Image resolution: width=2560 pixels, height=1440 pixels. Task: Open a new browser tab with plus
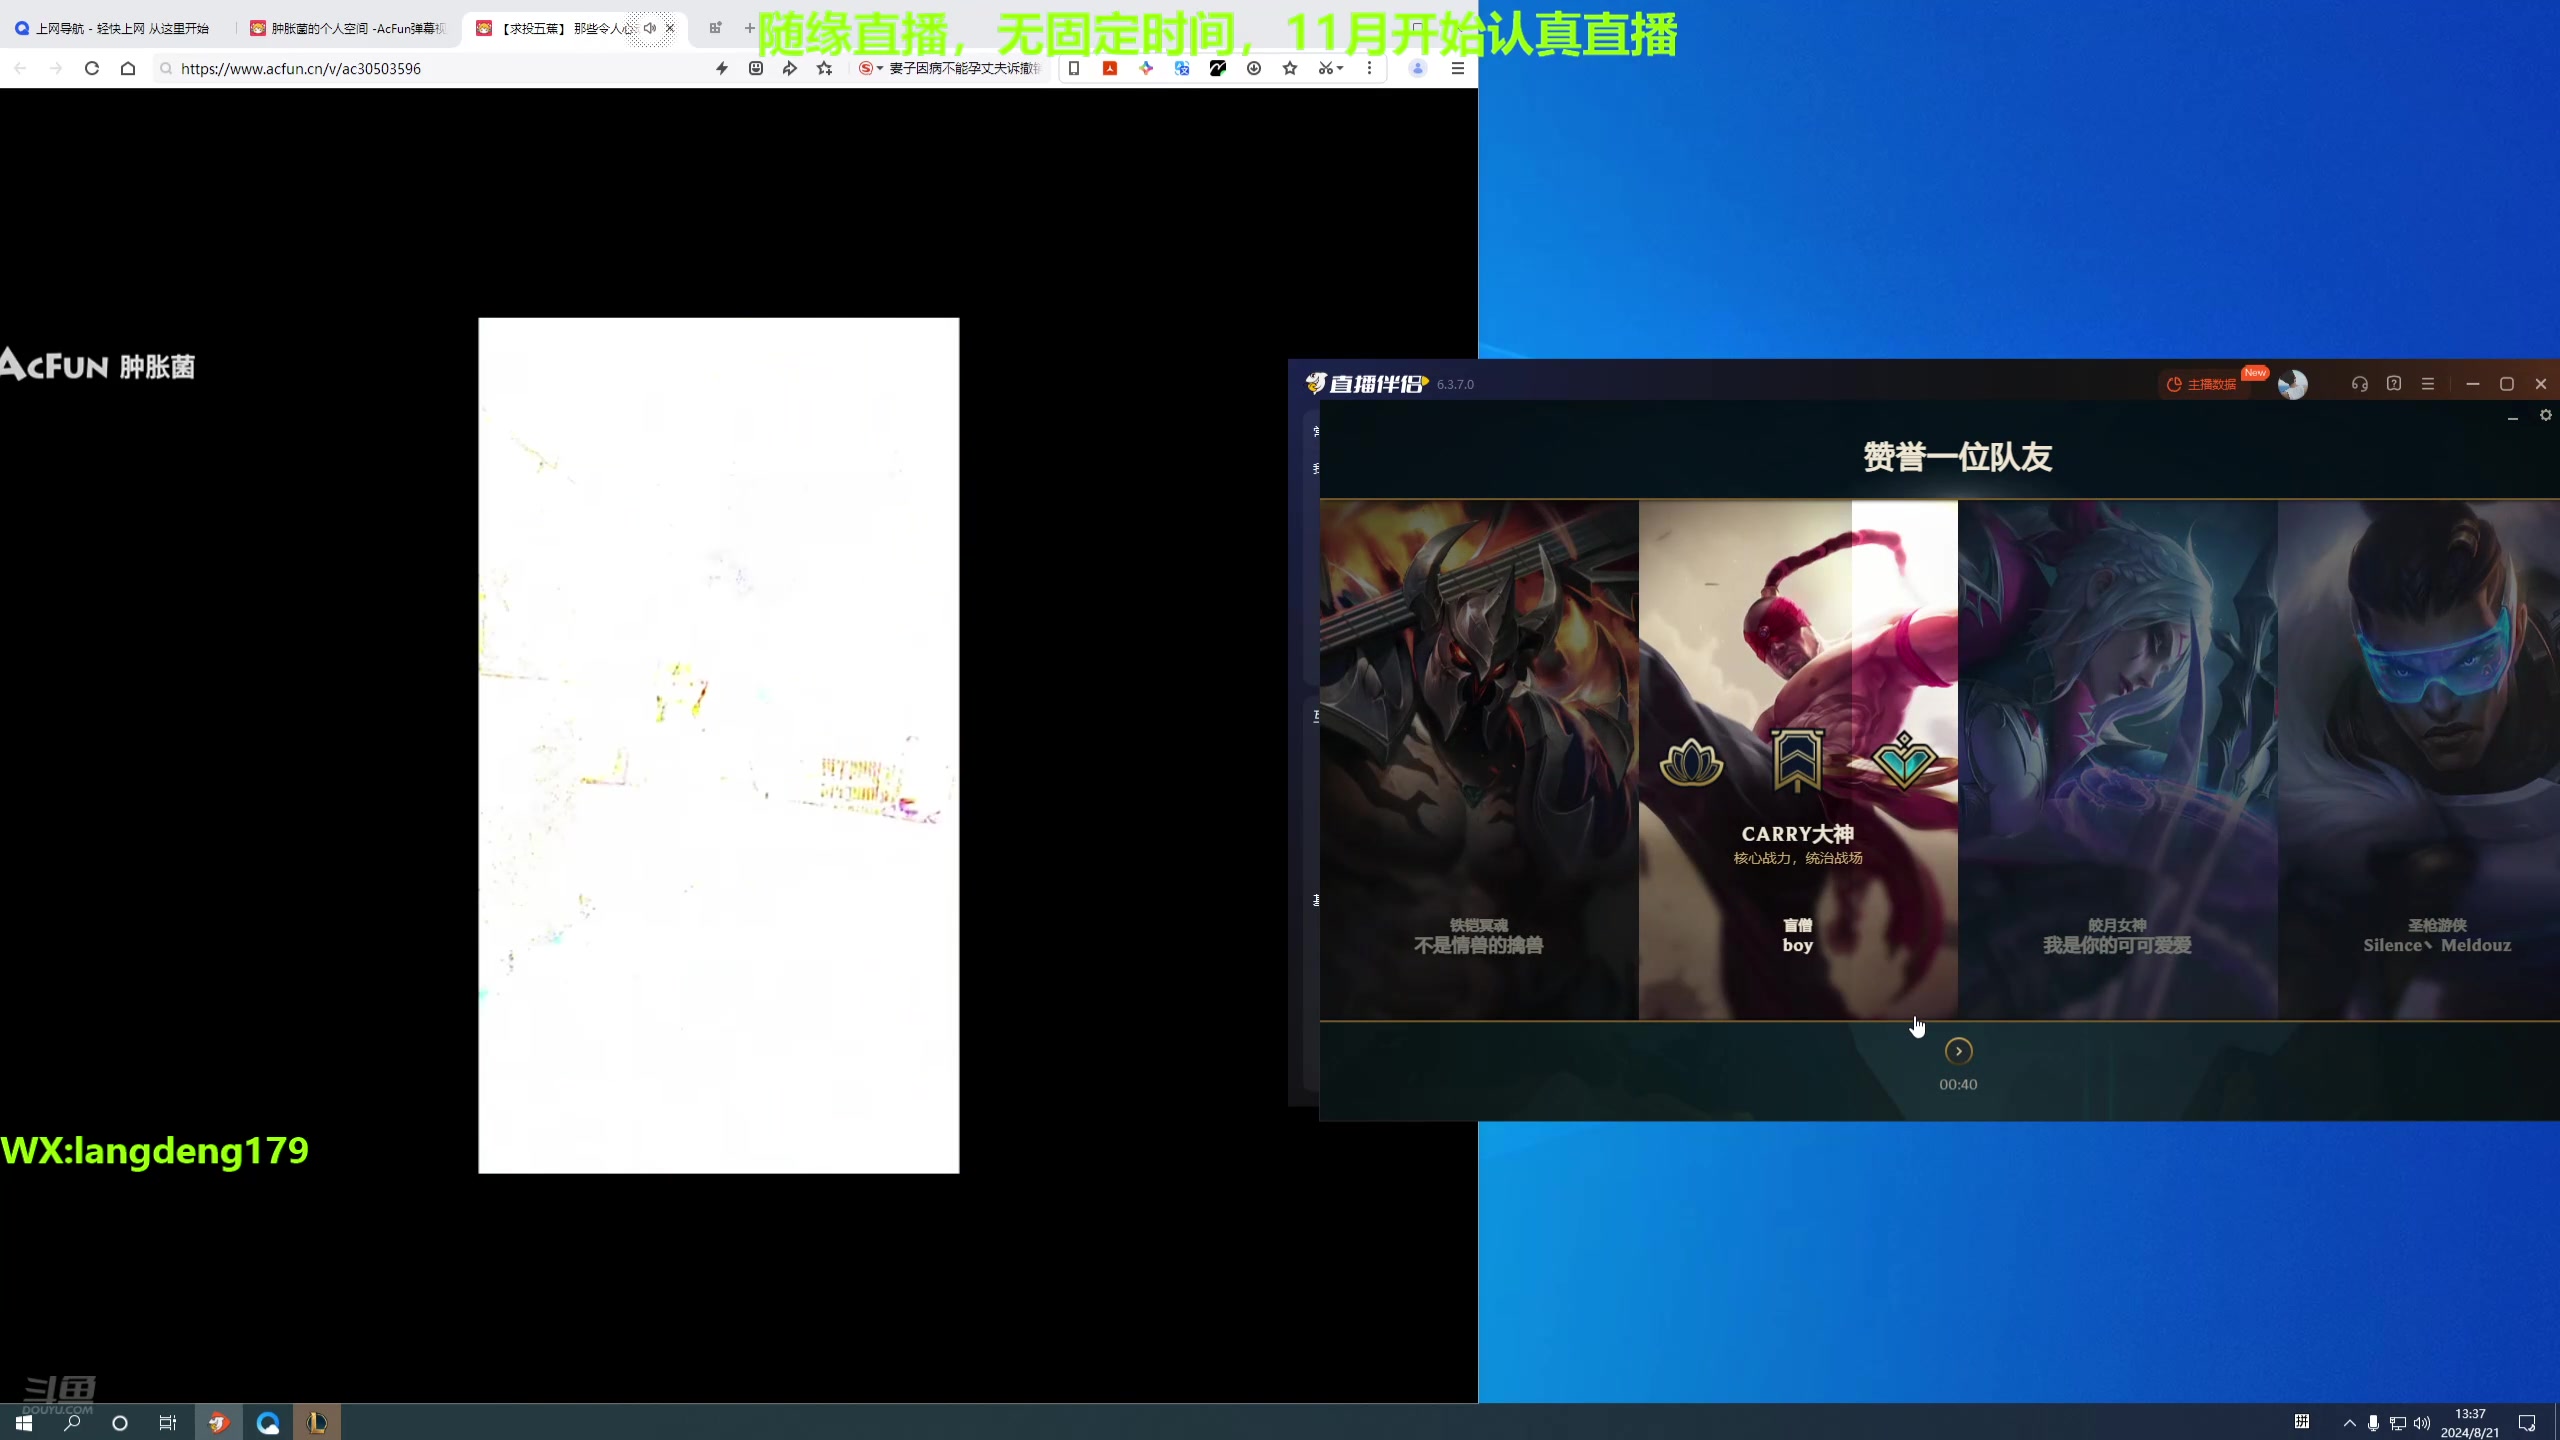point(749,28)
